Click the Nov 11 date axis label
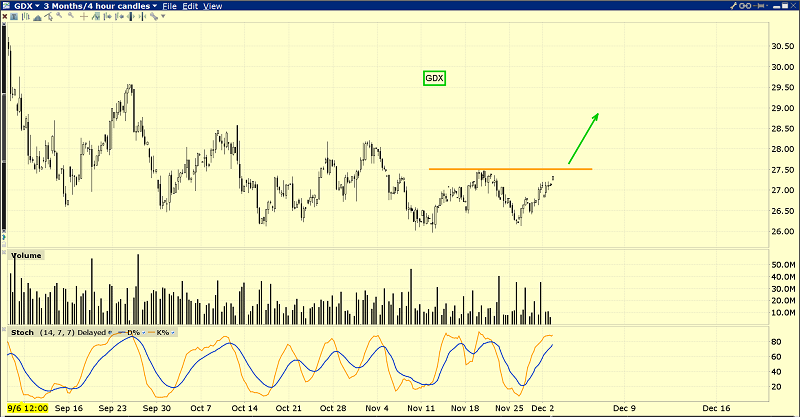 pos(421,408)
